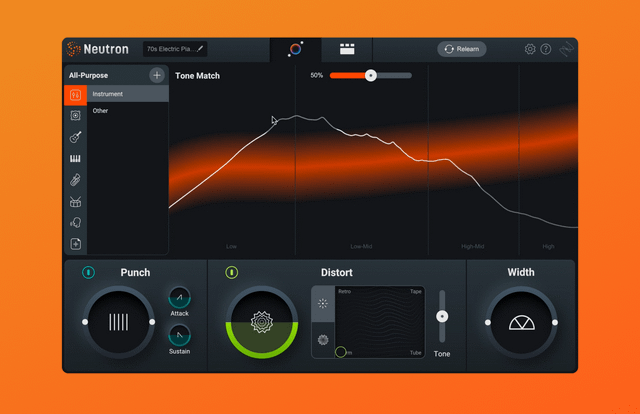Choose the Instrument list entry

click(128, 94)
